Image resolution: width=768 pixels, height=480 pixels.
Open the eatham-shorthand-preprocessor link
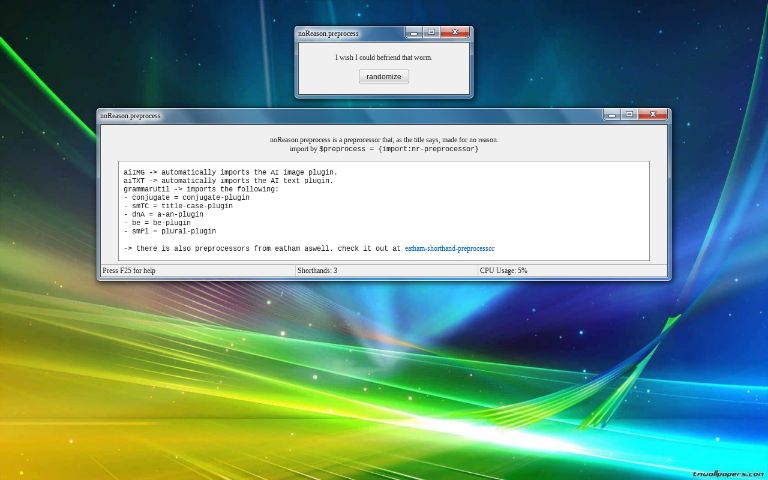(x=449, y=247)
